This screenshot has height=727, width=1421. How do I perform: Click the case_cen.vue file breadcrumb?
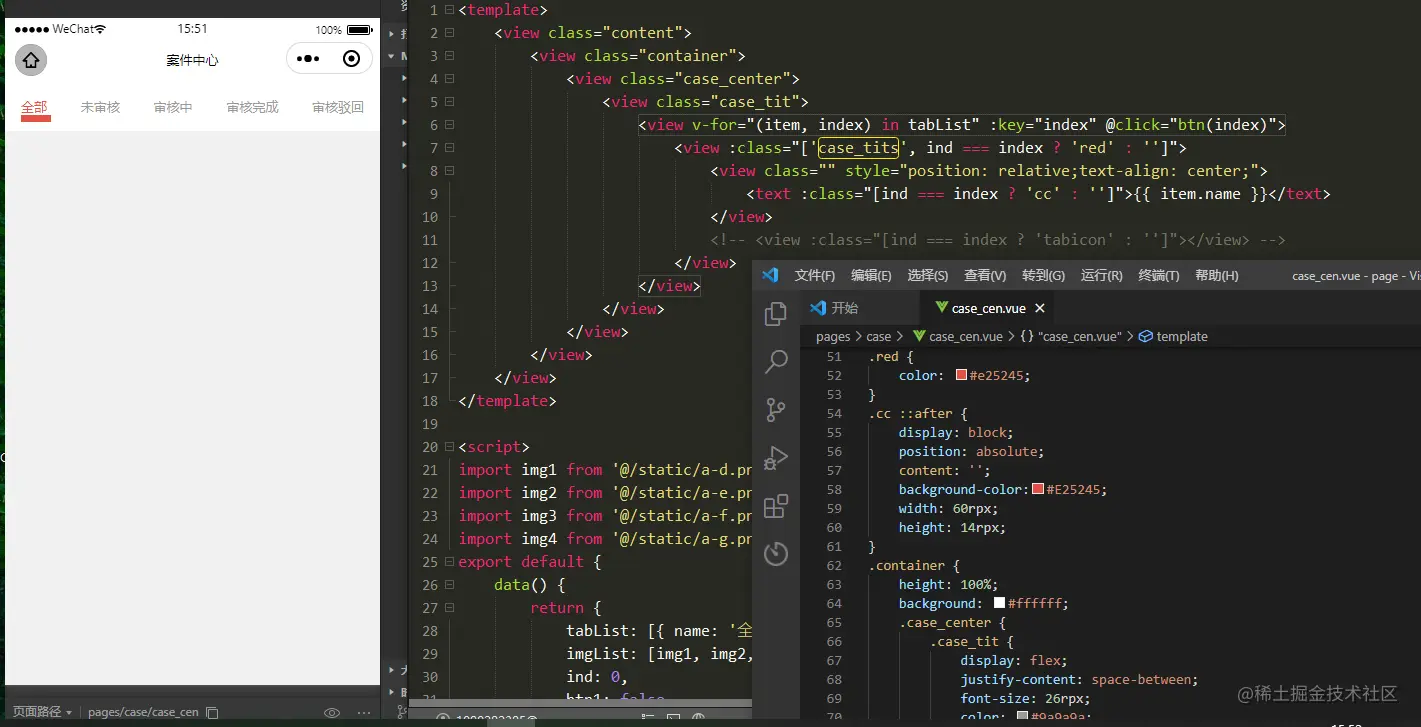[958, 337]
